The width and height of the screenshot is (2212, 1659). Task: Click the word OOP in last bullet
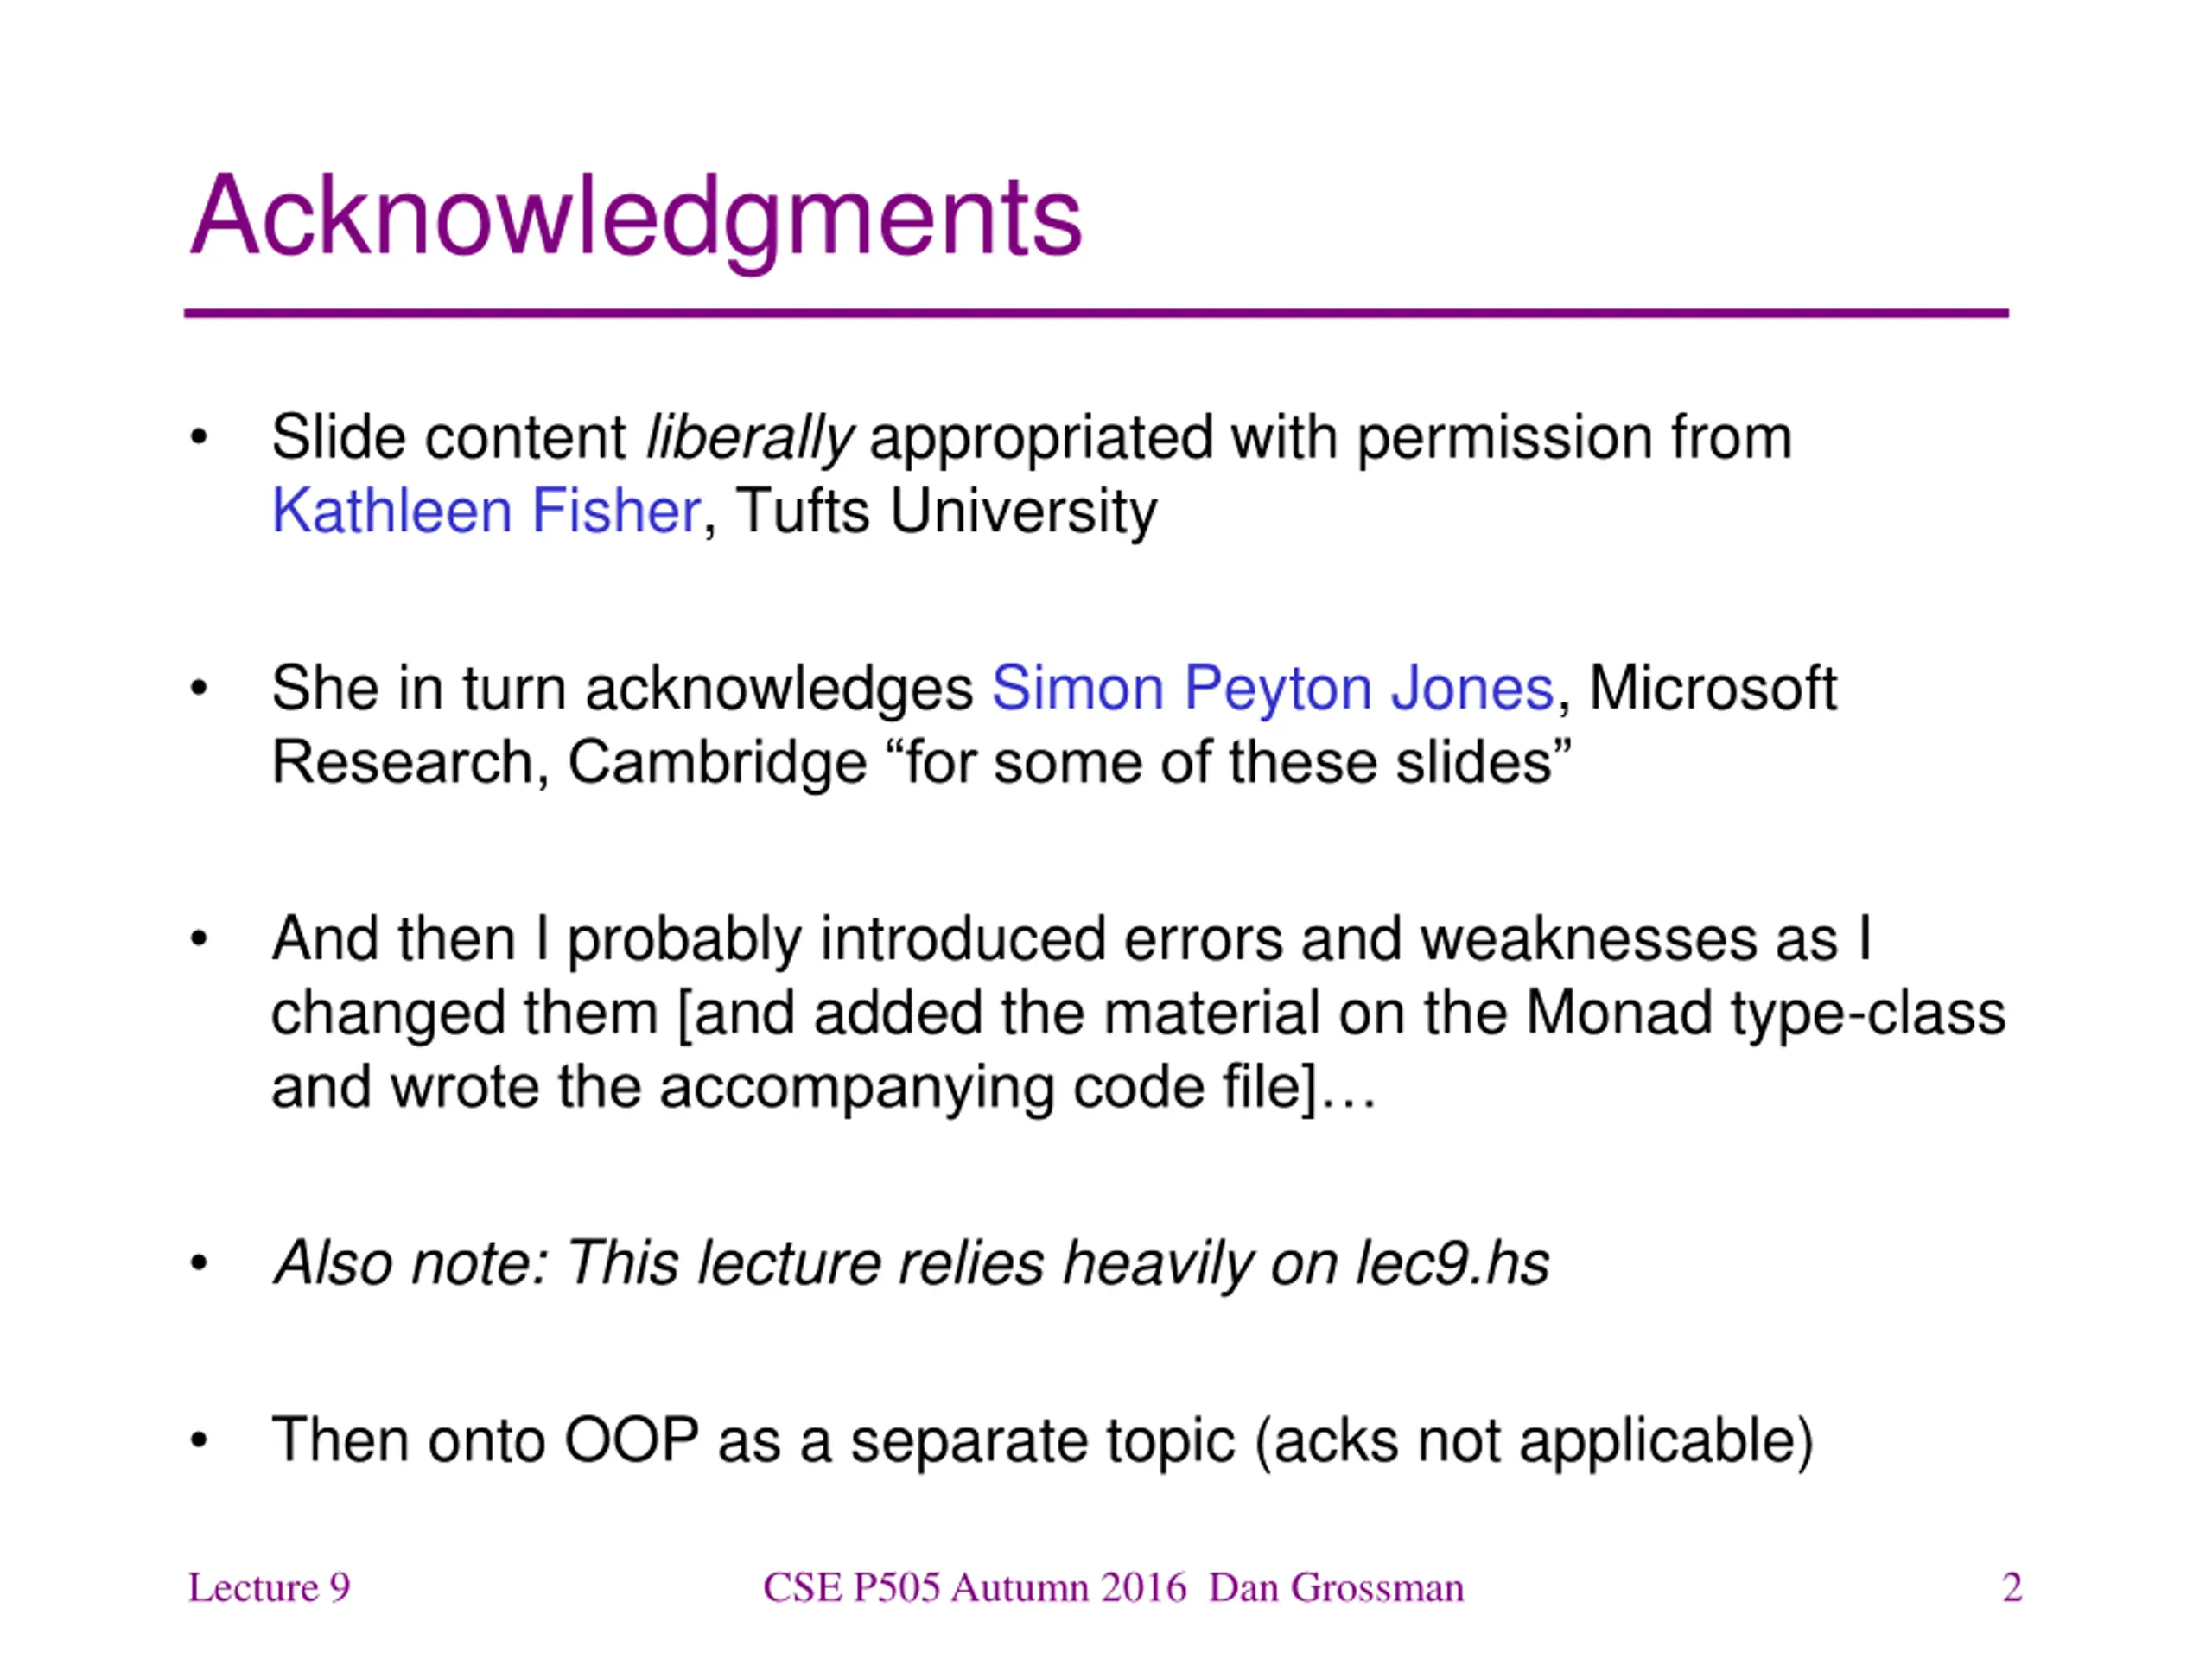point(631,1441)
